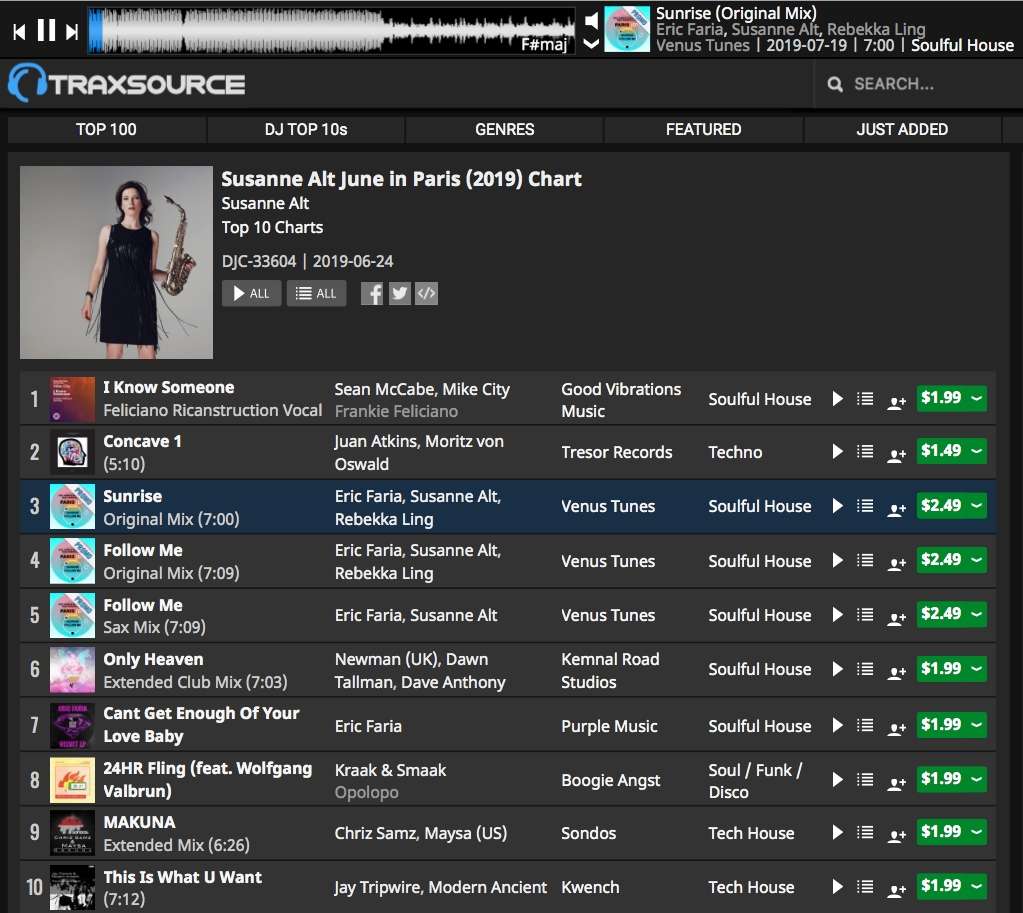Add Sunrise Original Mix to queue
The width and height of the screenshot is (1023, 913).
pos(865,506)
